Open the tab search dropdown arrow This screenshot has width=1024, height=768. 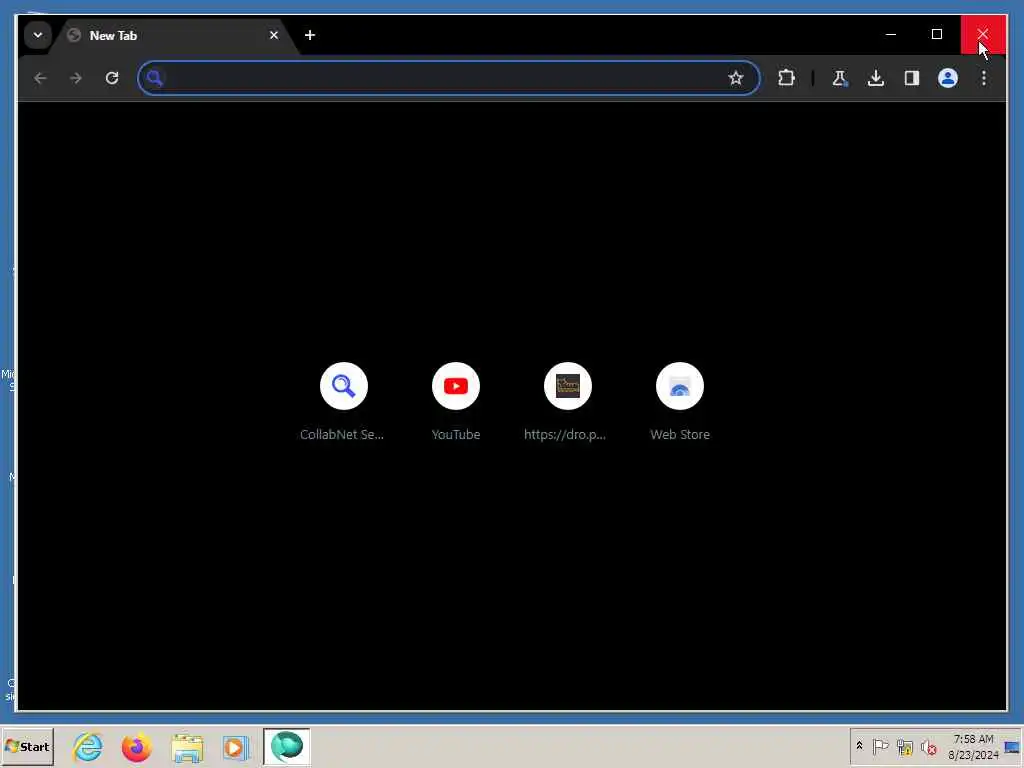pos(38,35)
